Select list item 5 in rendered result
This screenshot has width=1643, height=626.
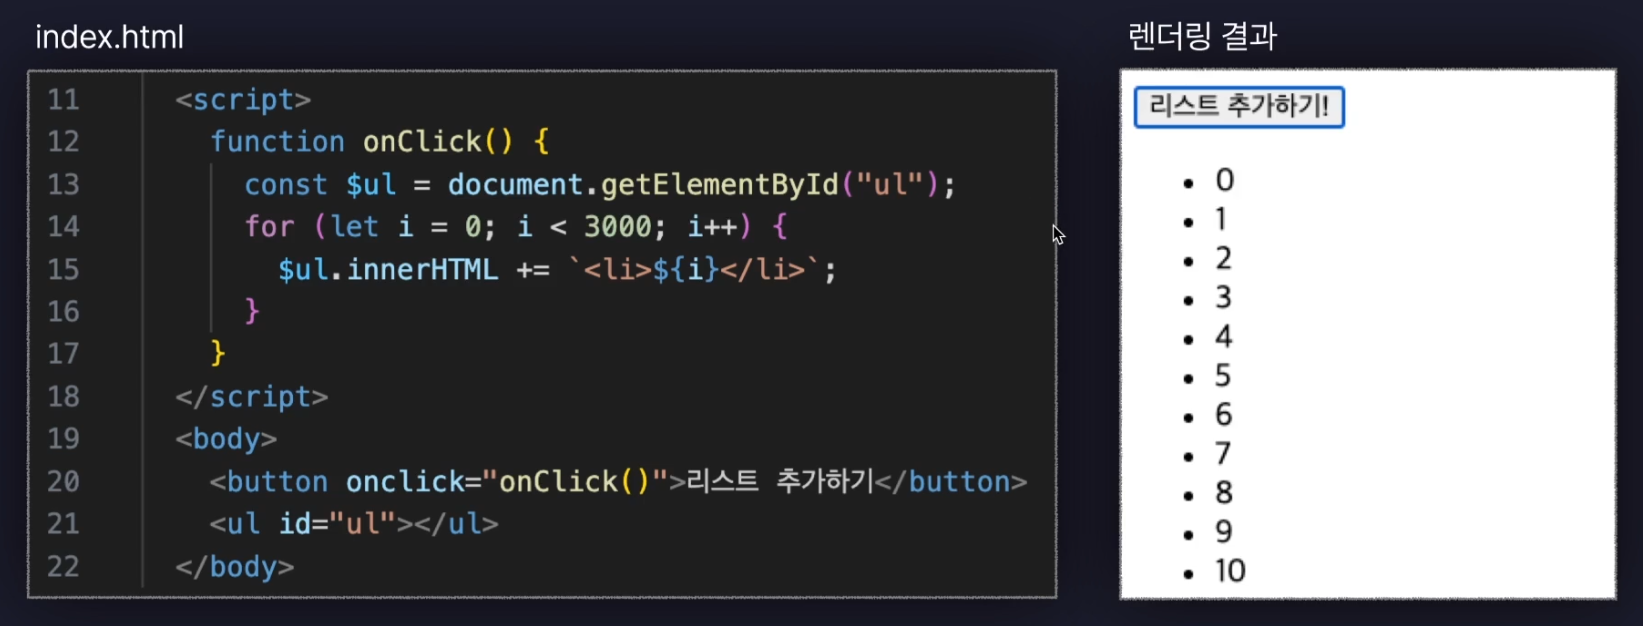coord(1223,376)
